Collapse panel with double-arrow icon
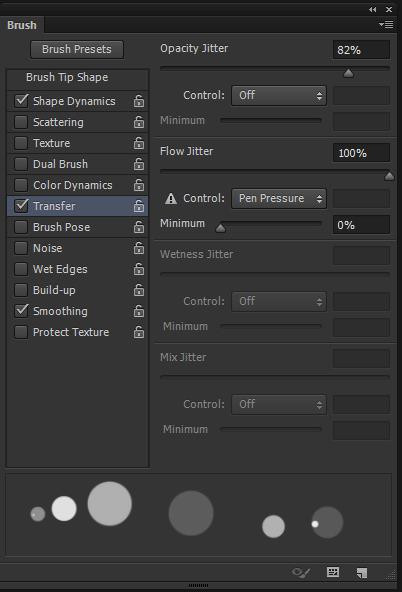The width and height of the screenshot is (402, 592). [373, 9]
